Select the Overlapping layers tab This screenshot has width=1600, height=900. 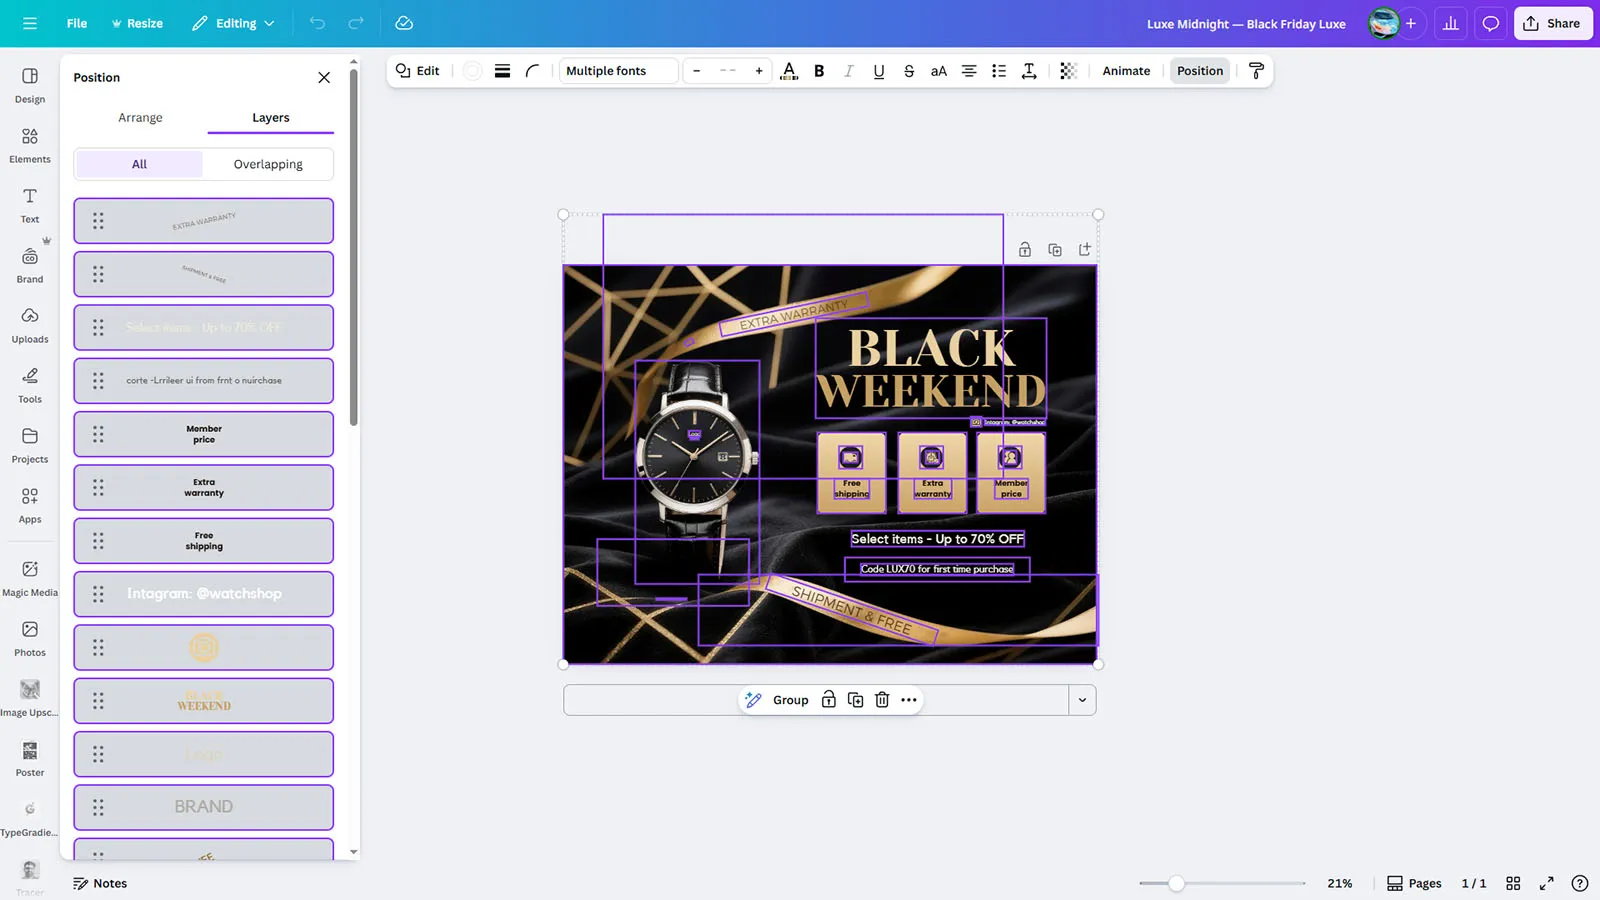[268, 164]
